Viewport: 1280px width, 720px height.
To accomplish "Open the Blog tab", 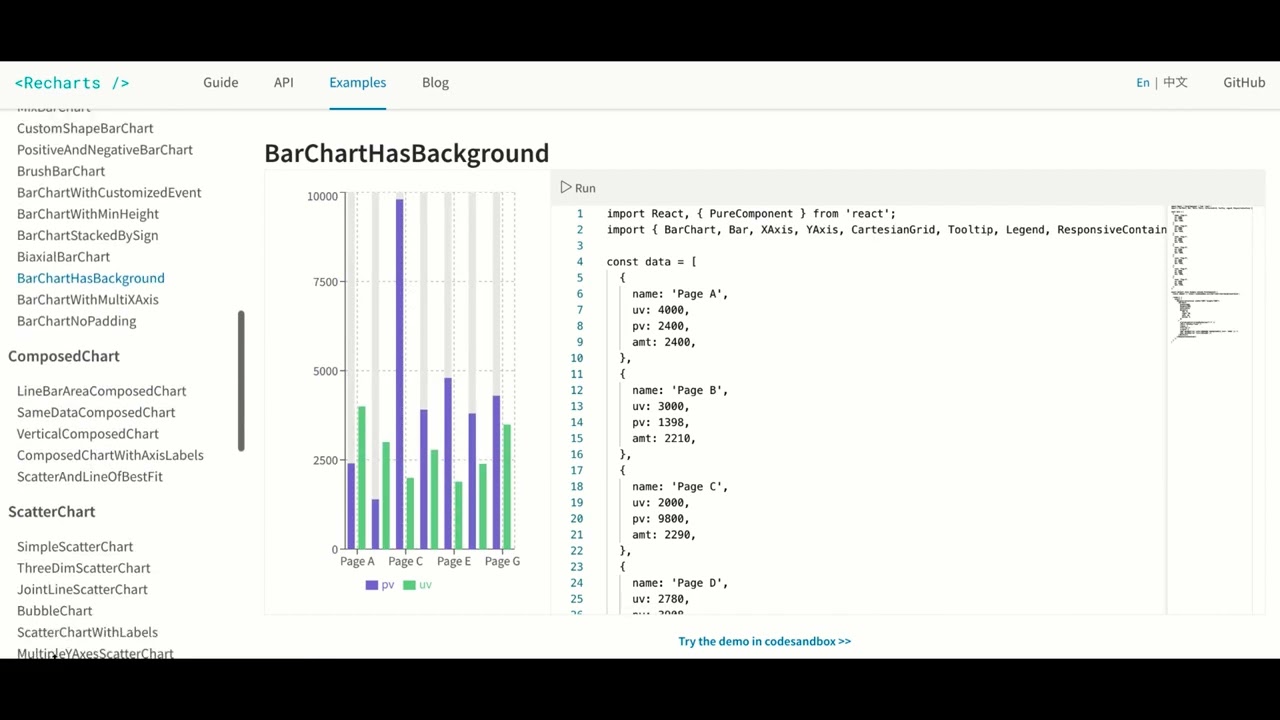I will coord(435,82).
